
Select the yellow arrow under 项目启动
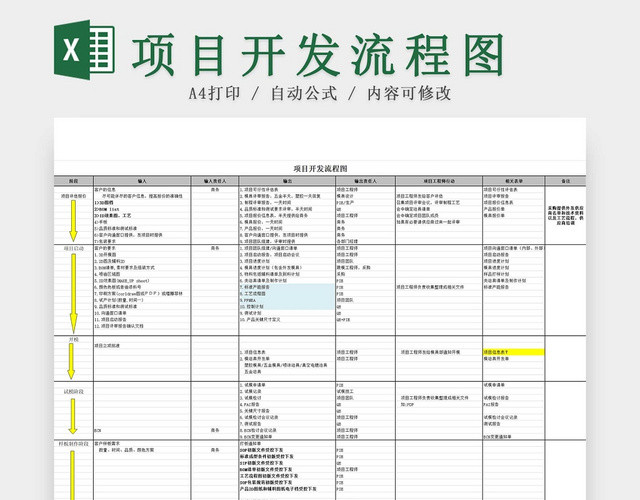click(73, 293)
